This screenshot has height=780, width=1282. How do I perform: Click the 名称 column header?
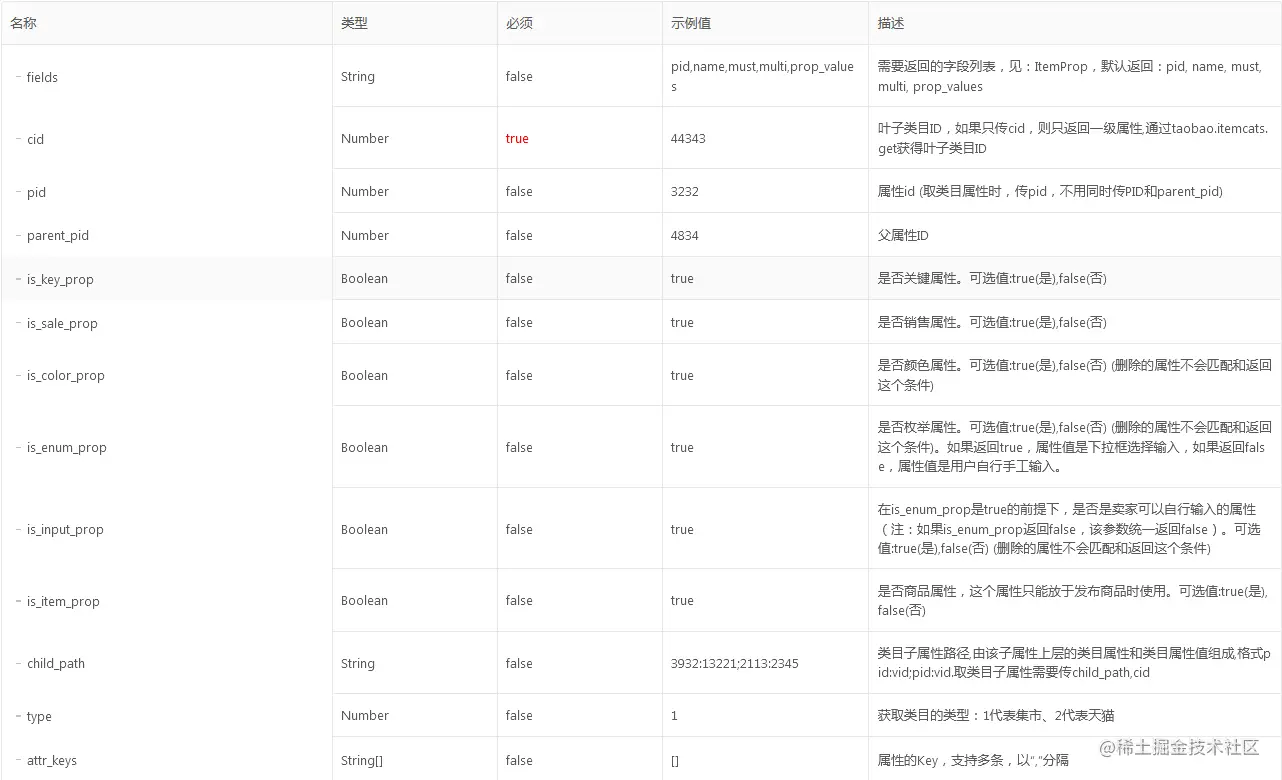point(23,22)
